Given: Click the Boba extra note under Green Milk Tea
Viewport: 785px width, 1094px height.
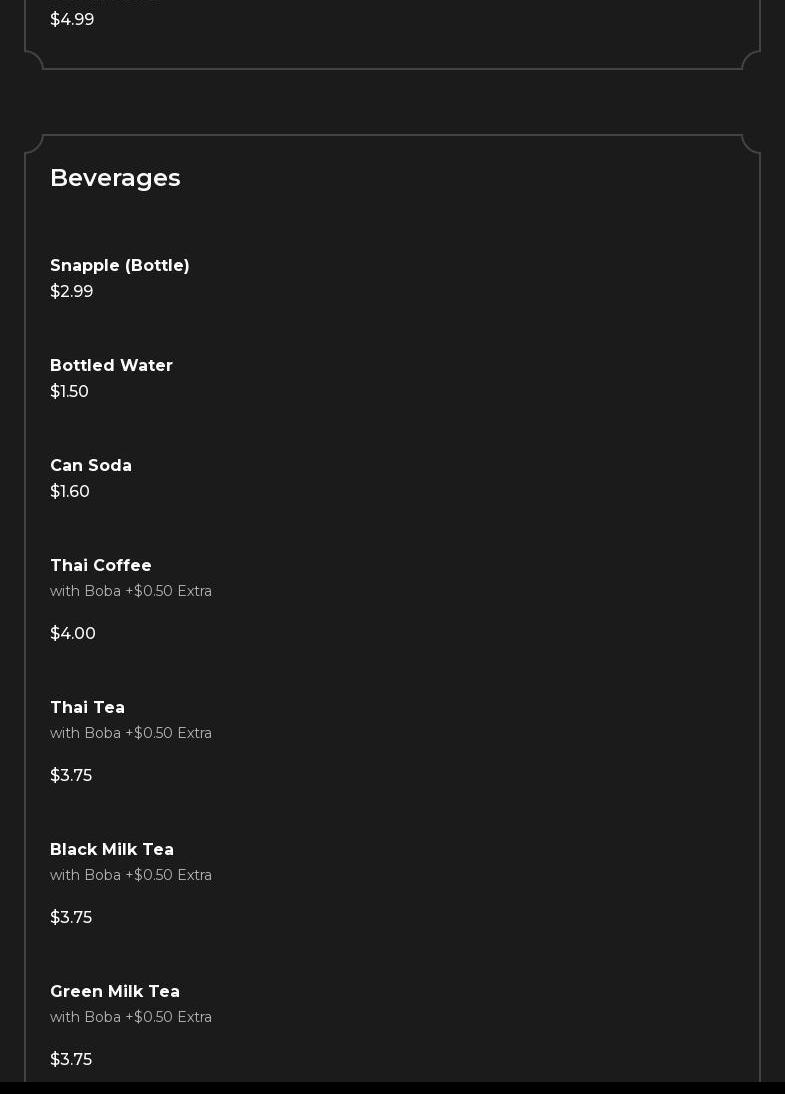Looking at the screenshot, I should tap(131, 1017).
